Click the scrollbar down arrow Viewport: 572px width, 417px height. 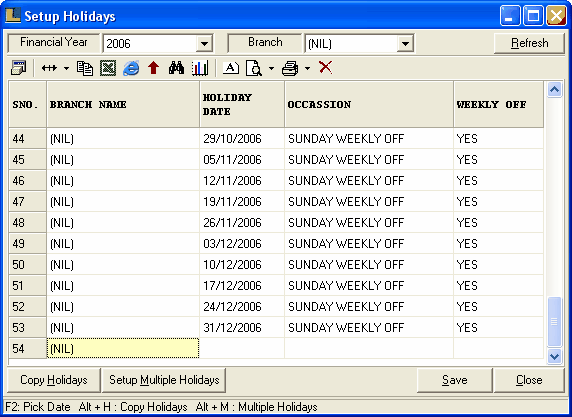click(x=554, y=356)
